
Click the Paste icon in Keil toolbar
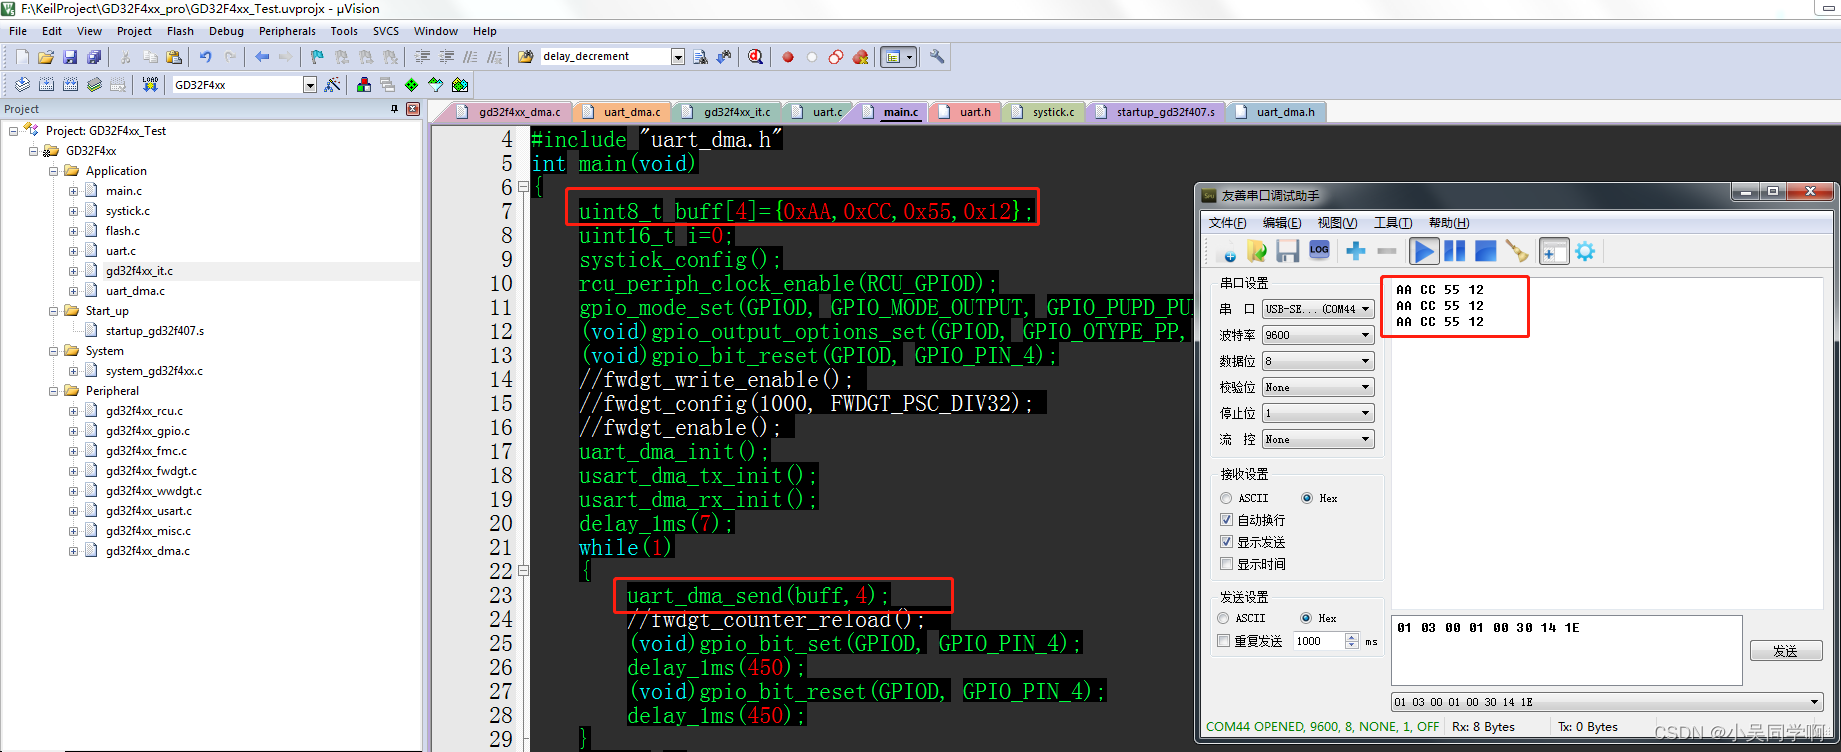(x=174, y=57)
